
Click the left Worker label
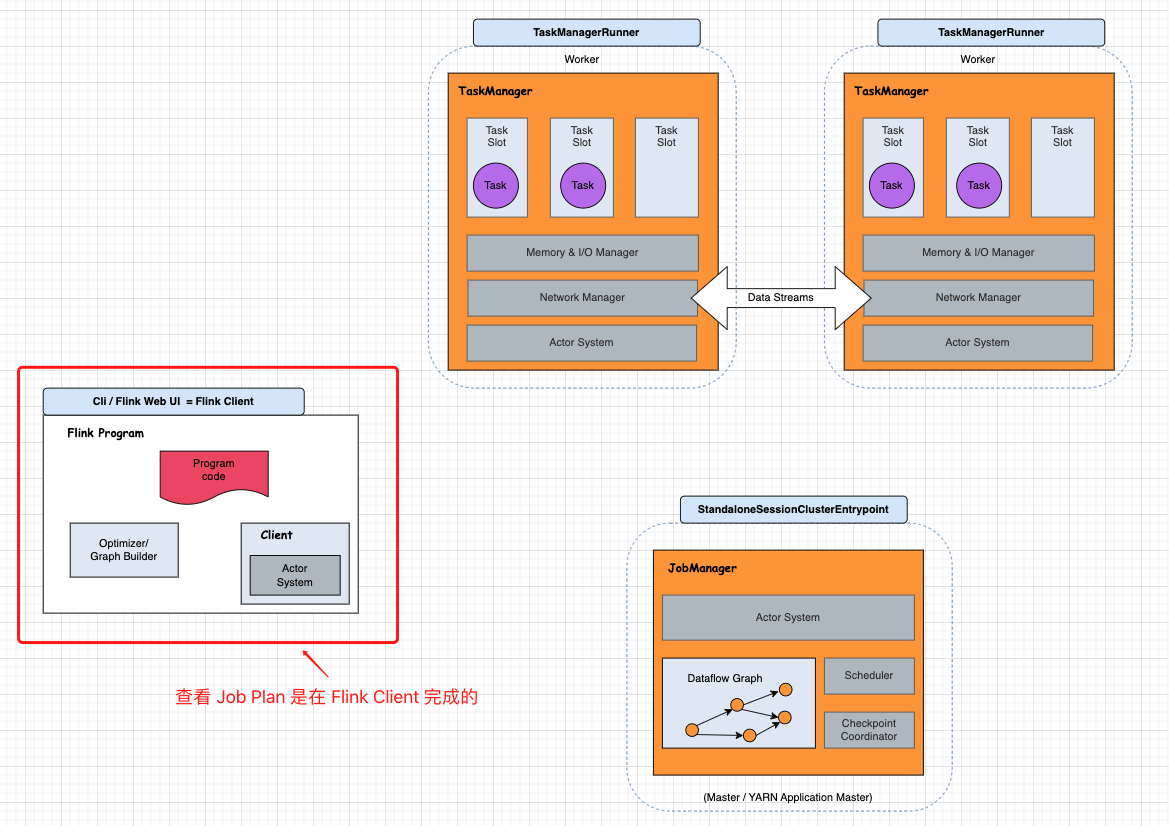[x=582, y=60]
